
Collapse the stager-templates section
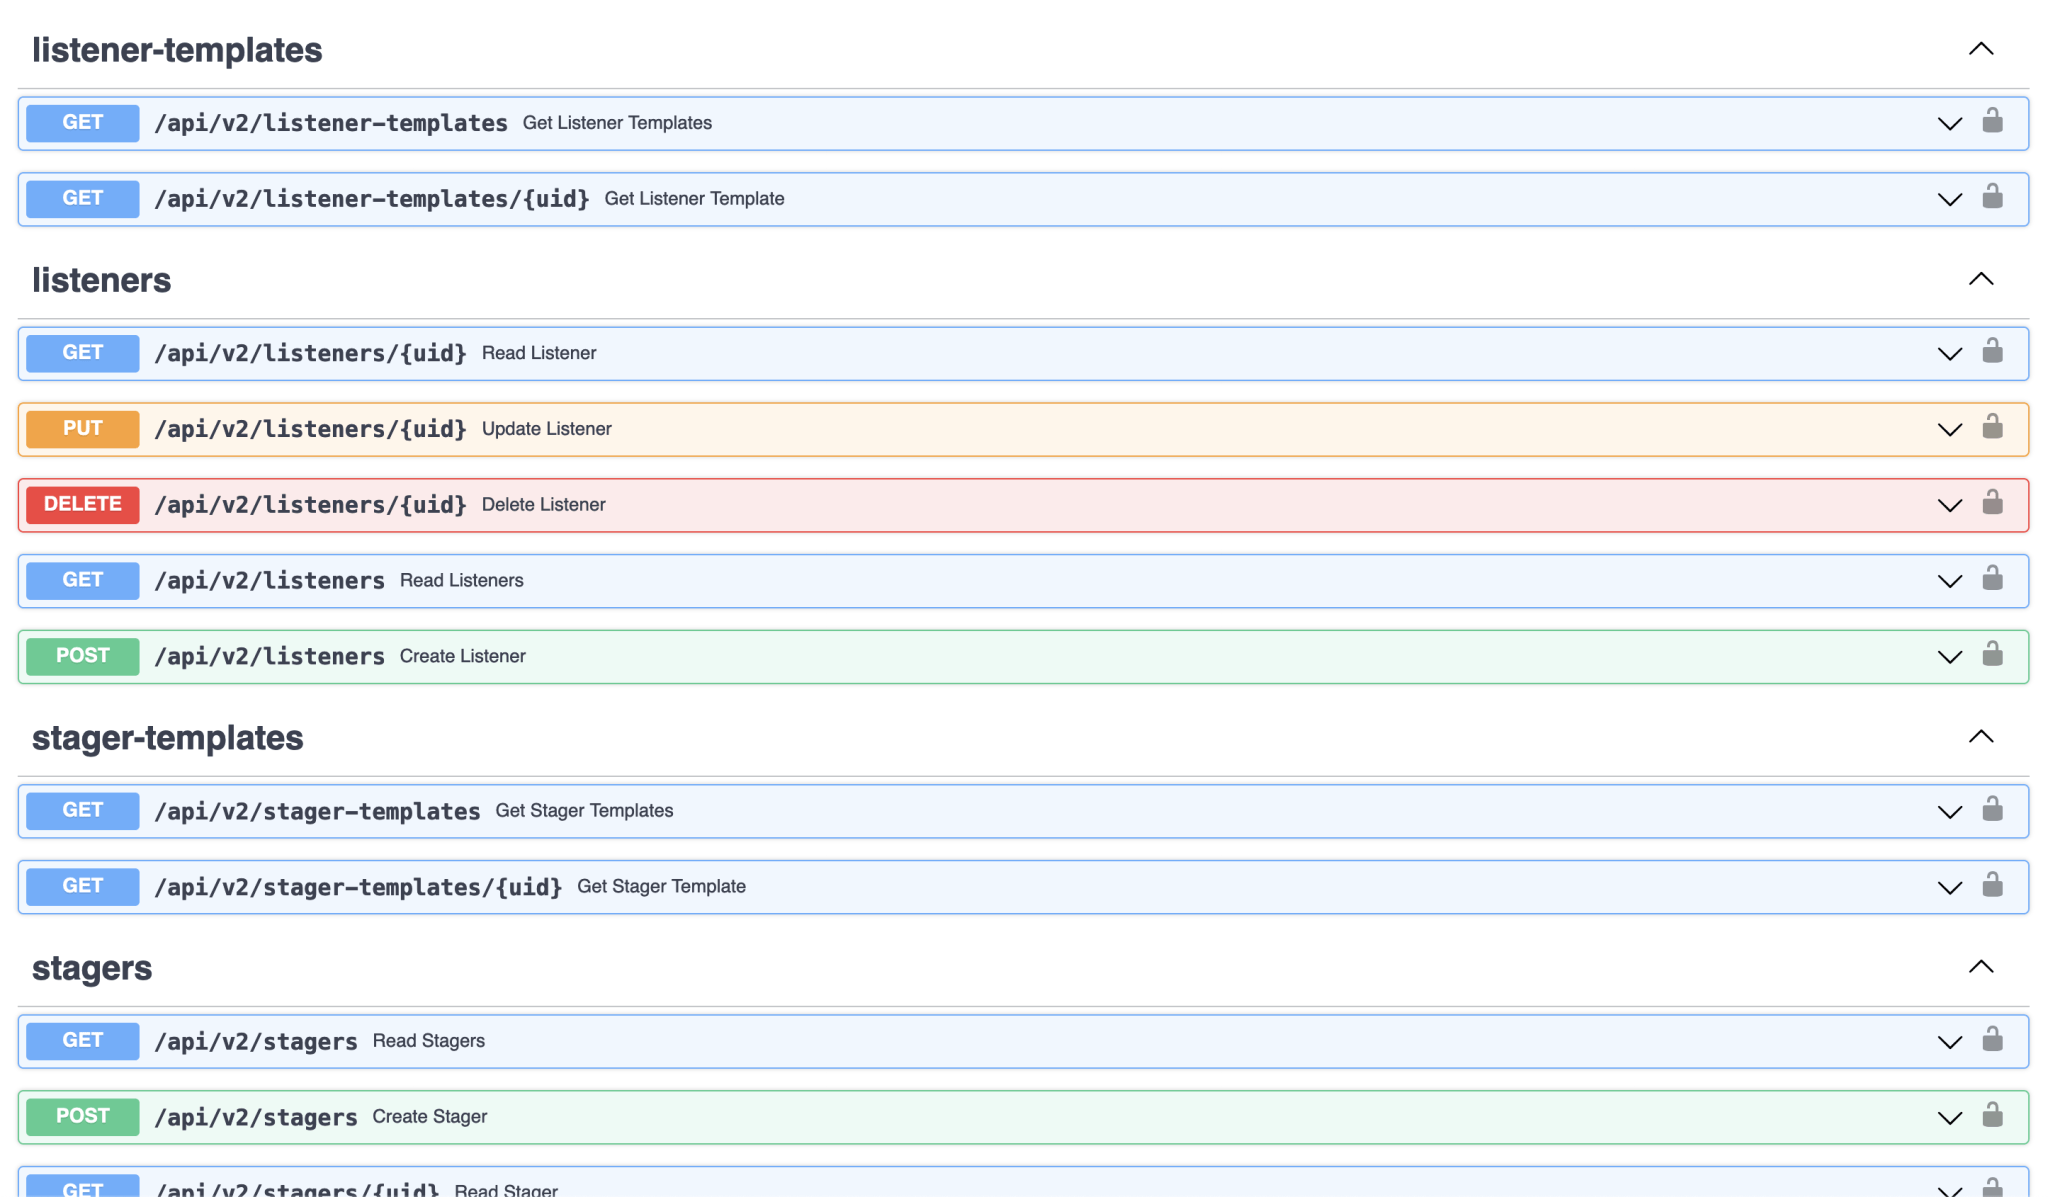coord(1980,737)
